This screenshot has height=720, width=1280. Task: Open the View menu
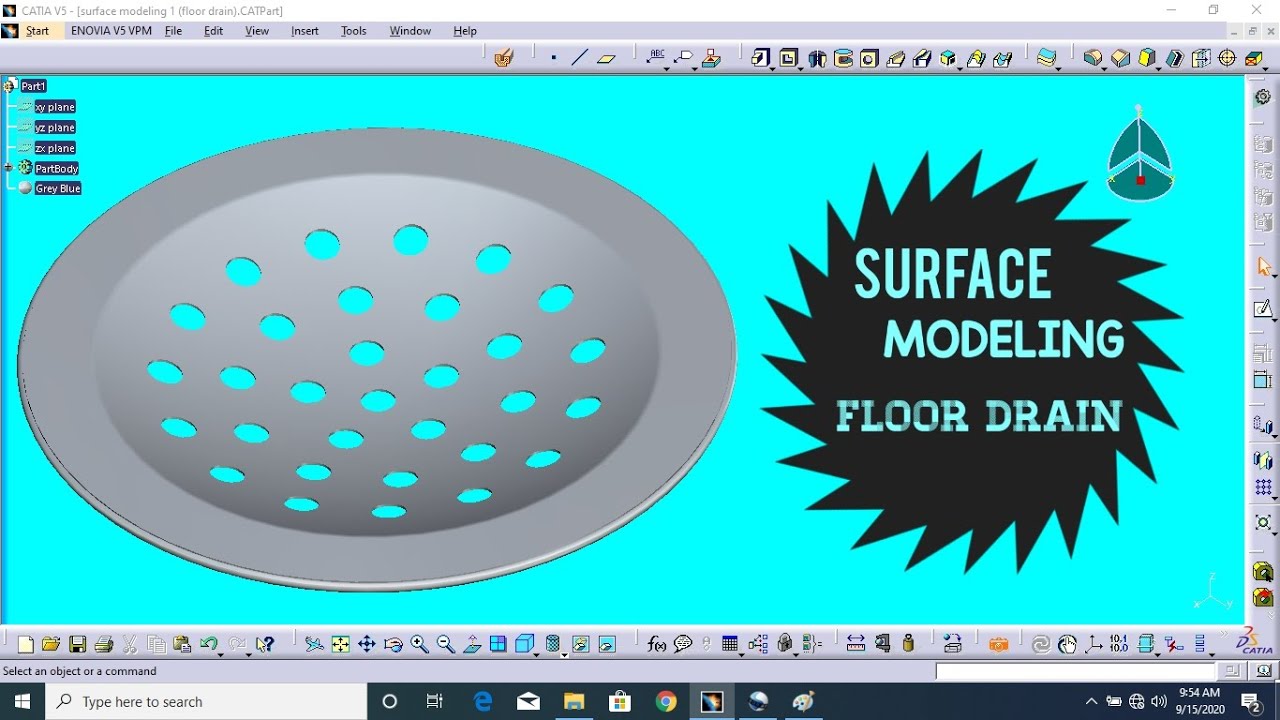[257, 31]
